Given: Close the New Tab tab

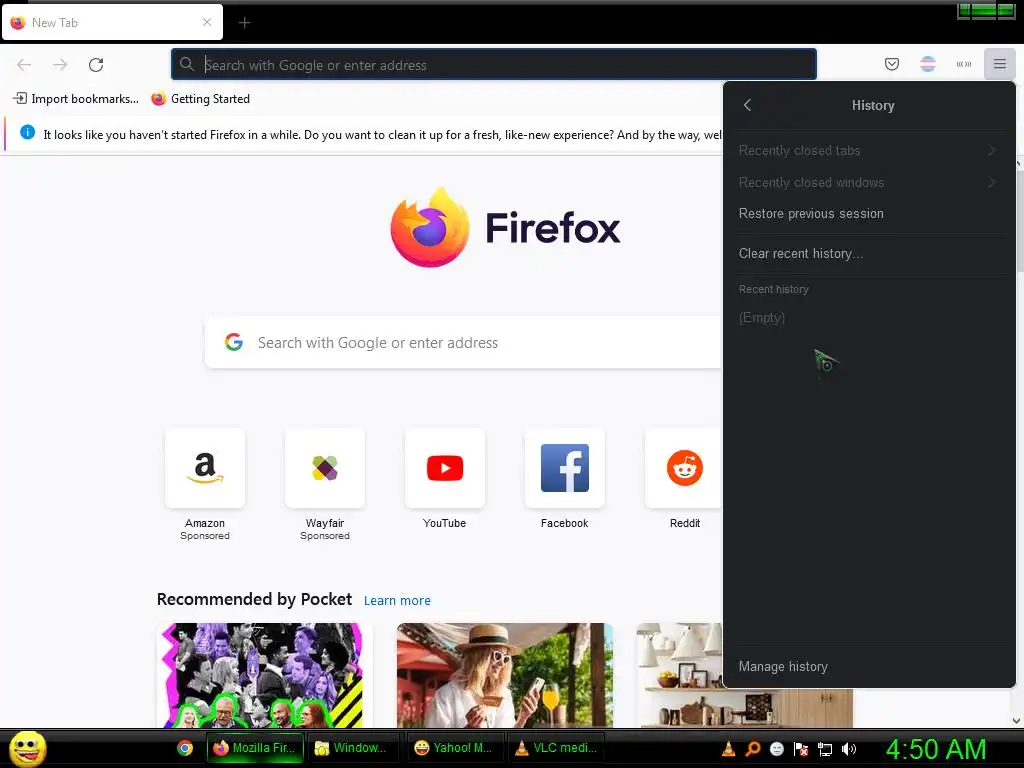Looking at the screenshot, I should 207,22.
